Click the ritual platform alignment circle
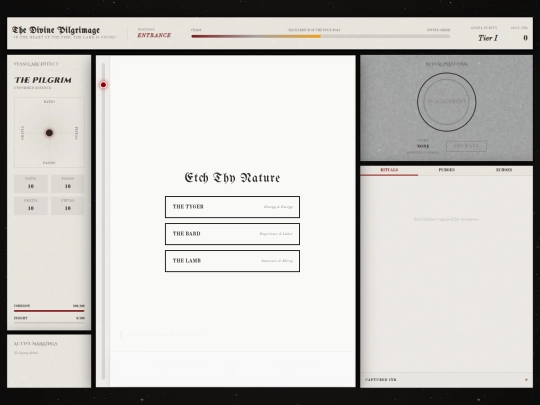Screen dimensions: 540x405 click(x=447, y=102)
